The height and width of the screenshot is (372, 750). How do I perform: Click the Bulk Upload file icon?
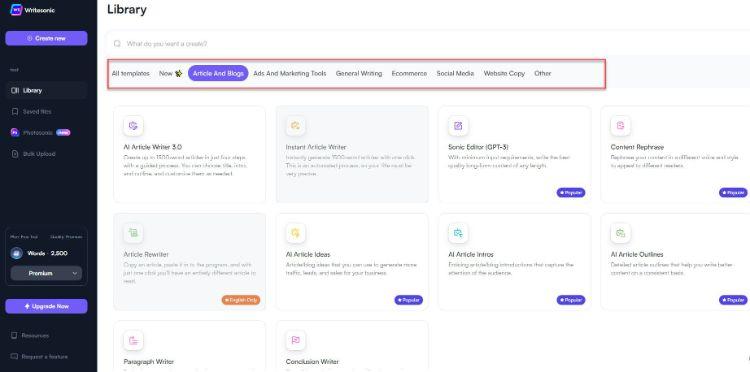point(15,154)
